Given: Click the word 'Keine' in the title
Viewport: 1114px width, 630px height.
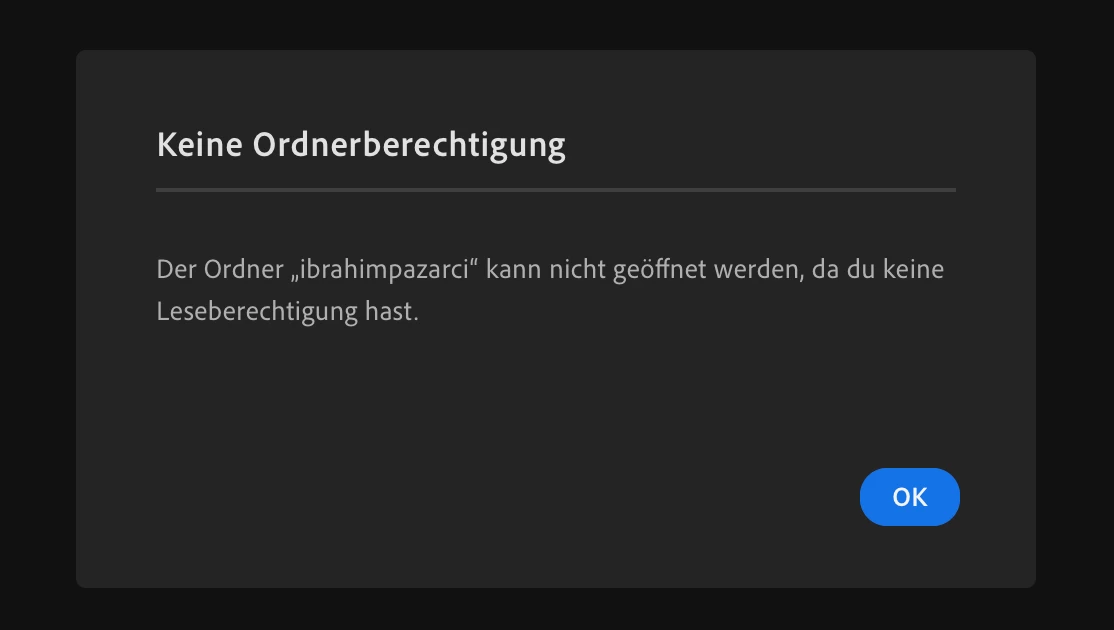Looking at the screenshot, I should [x=200, y=145].
